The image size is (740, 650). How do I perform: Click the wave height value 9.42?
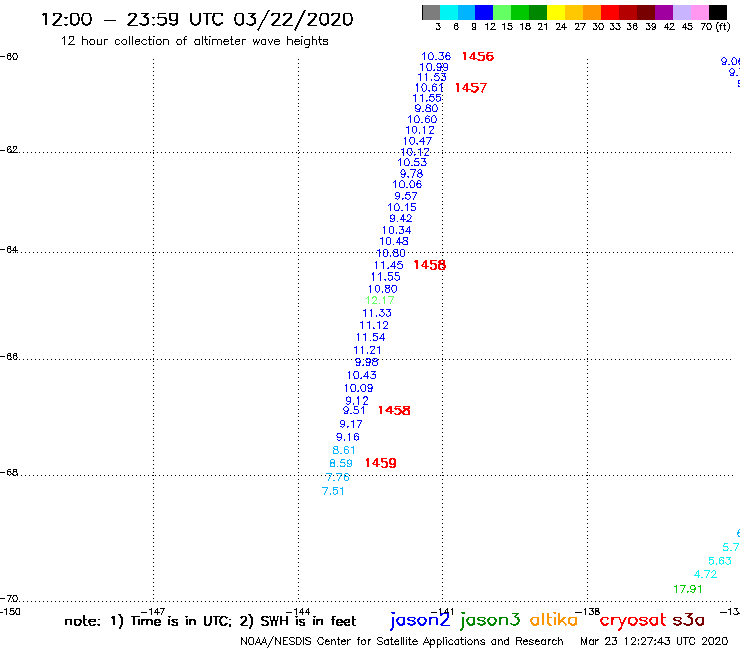(401, 219)
